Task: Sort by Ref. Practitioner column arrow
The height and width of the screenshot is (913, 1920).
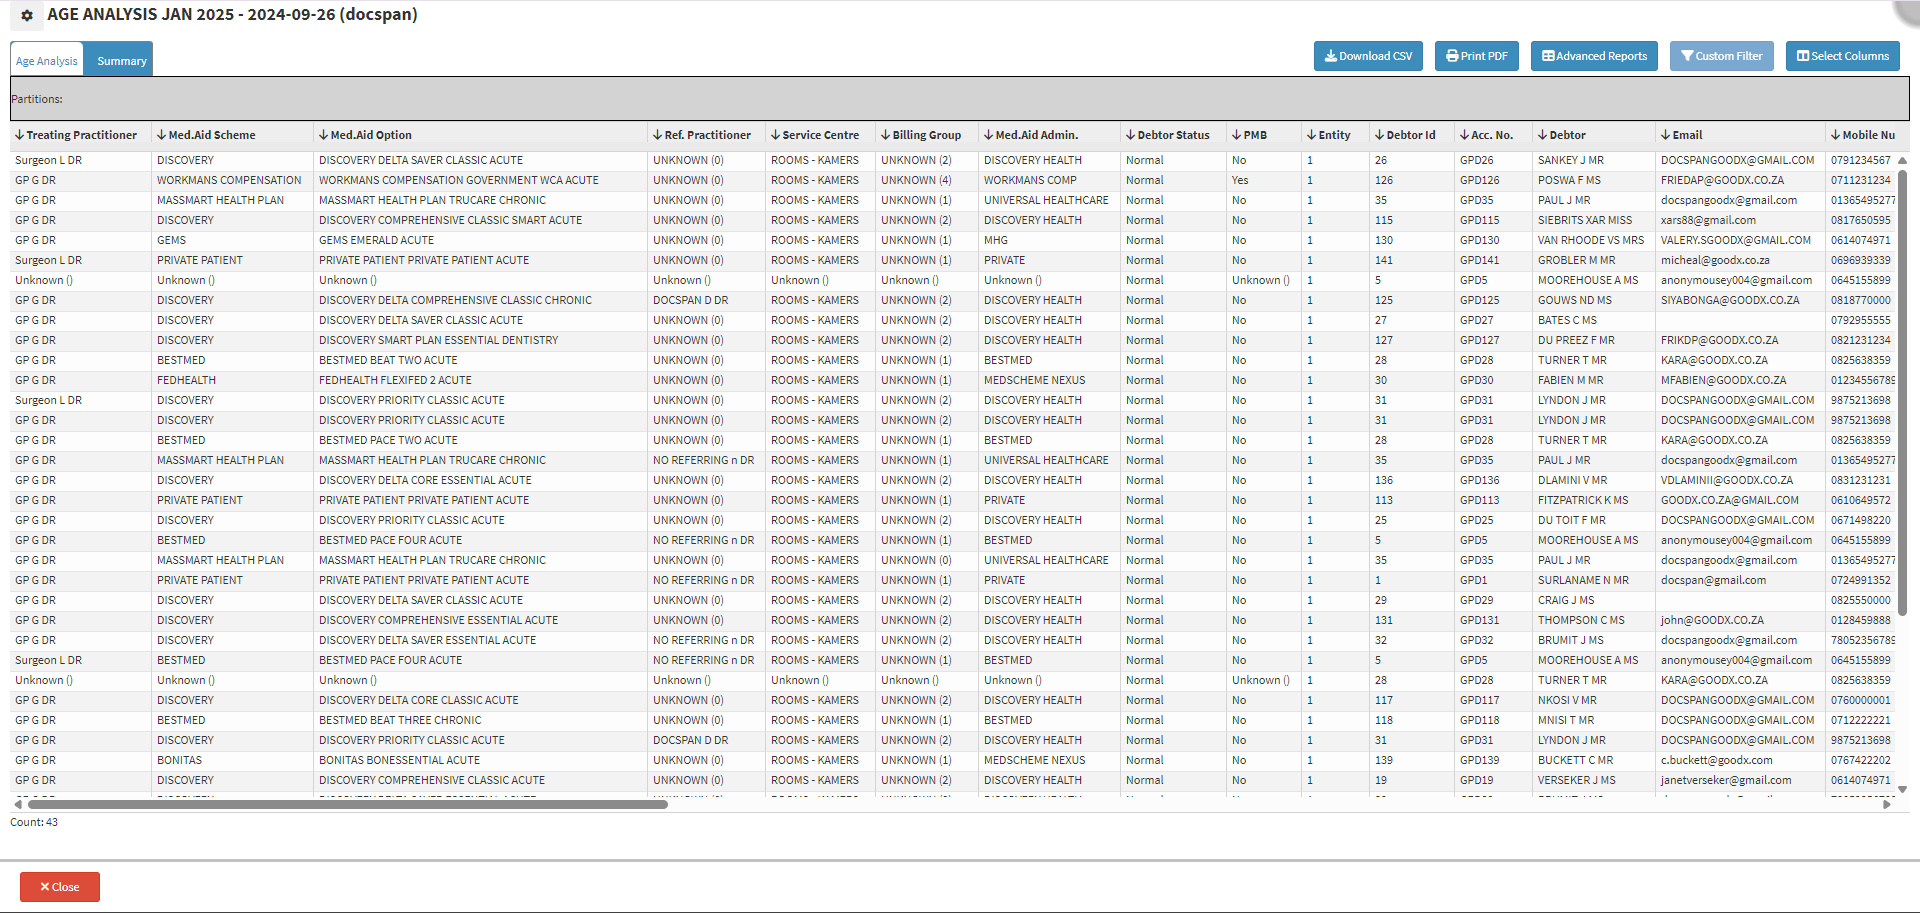Action: [657, 135]
